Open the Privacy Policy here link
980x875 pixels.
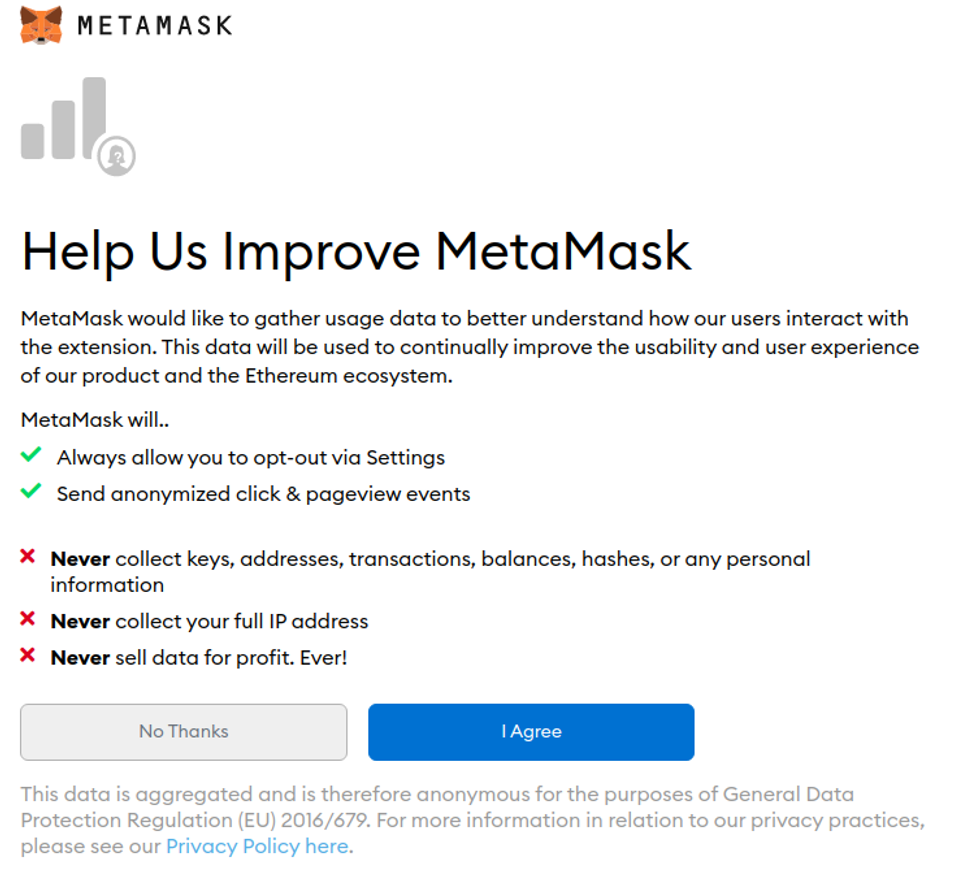click(x=257, y=846)
